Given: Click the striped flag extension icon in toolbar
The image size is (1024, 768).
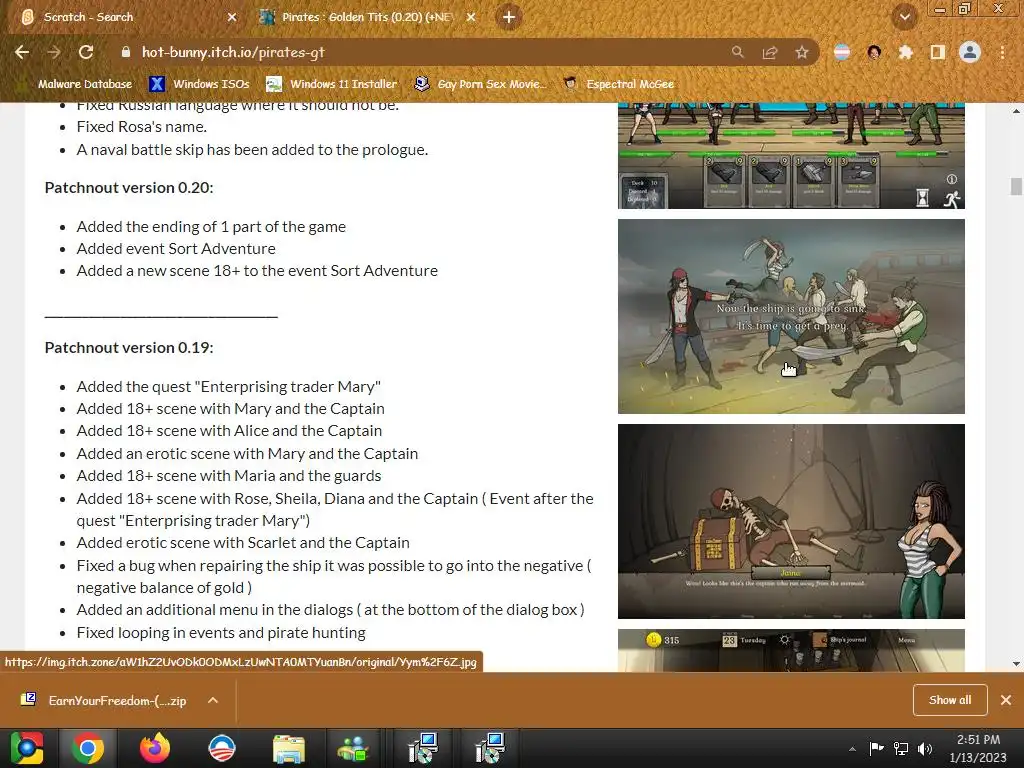Looking at the screenshot, I should coord(842,52).
